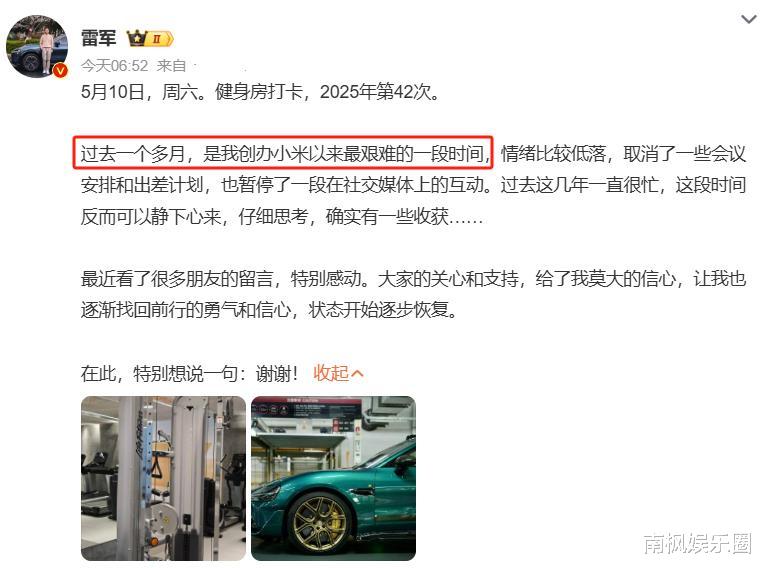Image resolution: width=764 pixels, height=568 pixels.
Task: Click the first line 5月10日 post text
Action: click(260, 92)
